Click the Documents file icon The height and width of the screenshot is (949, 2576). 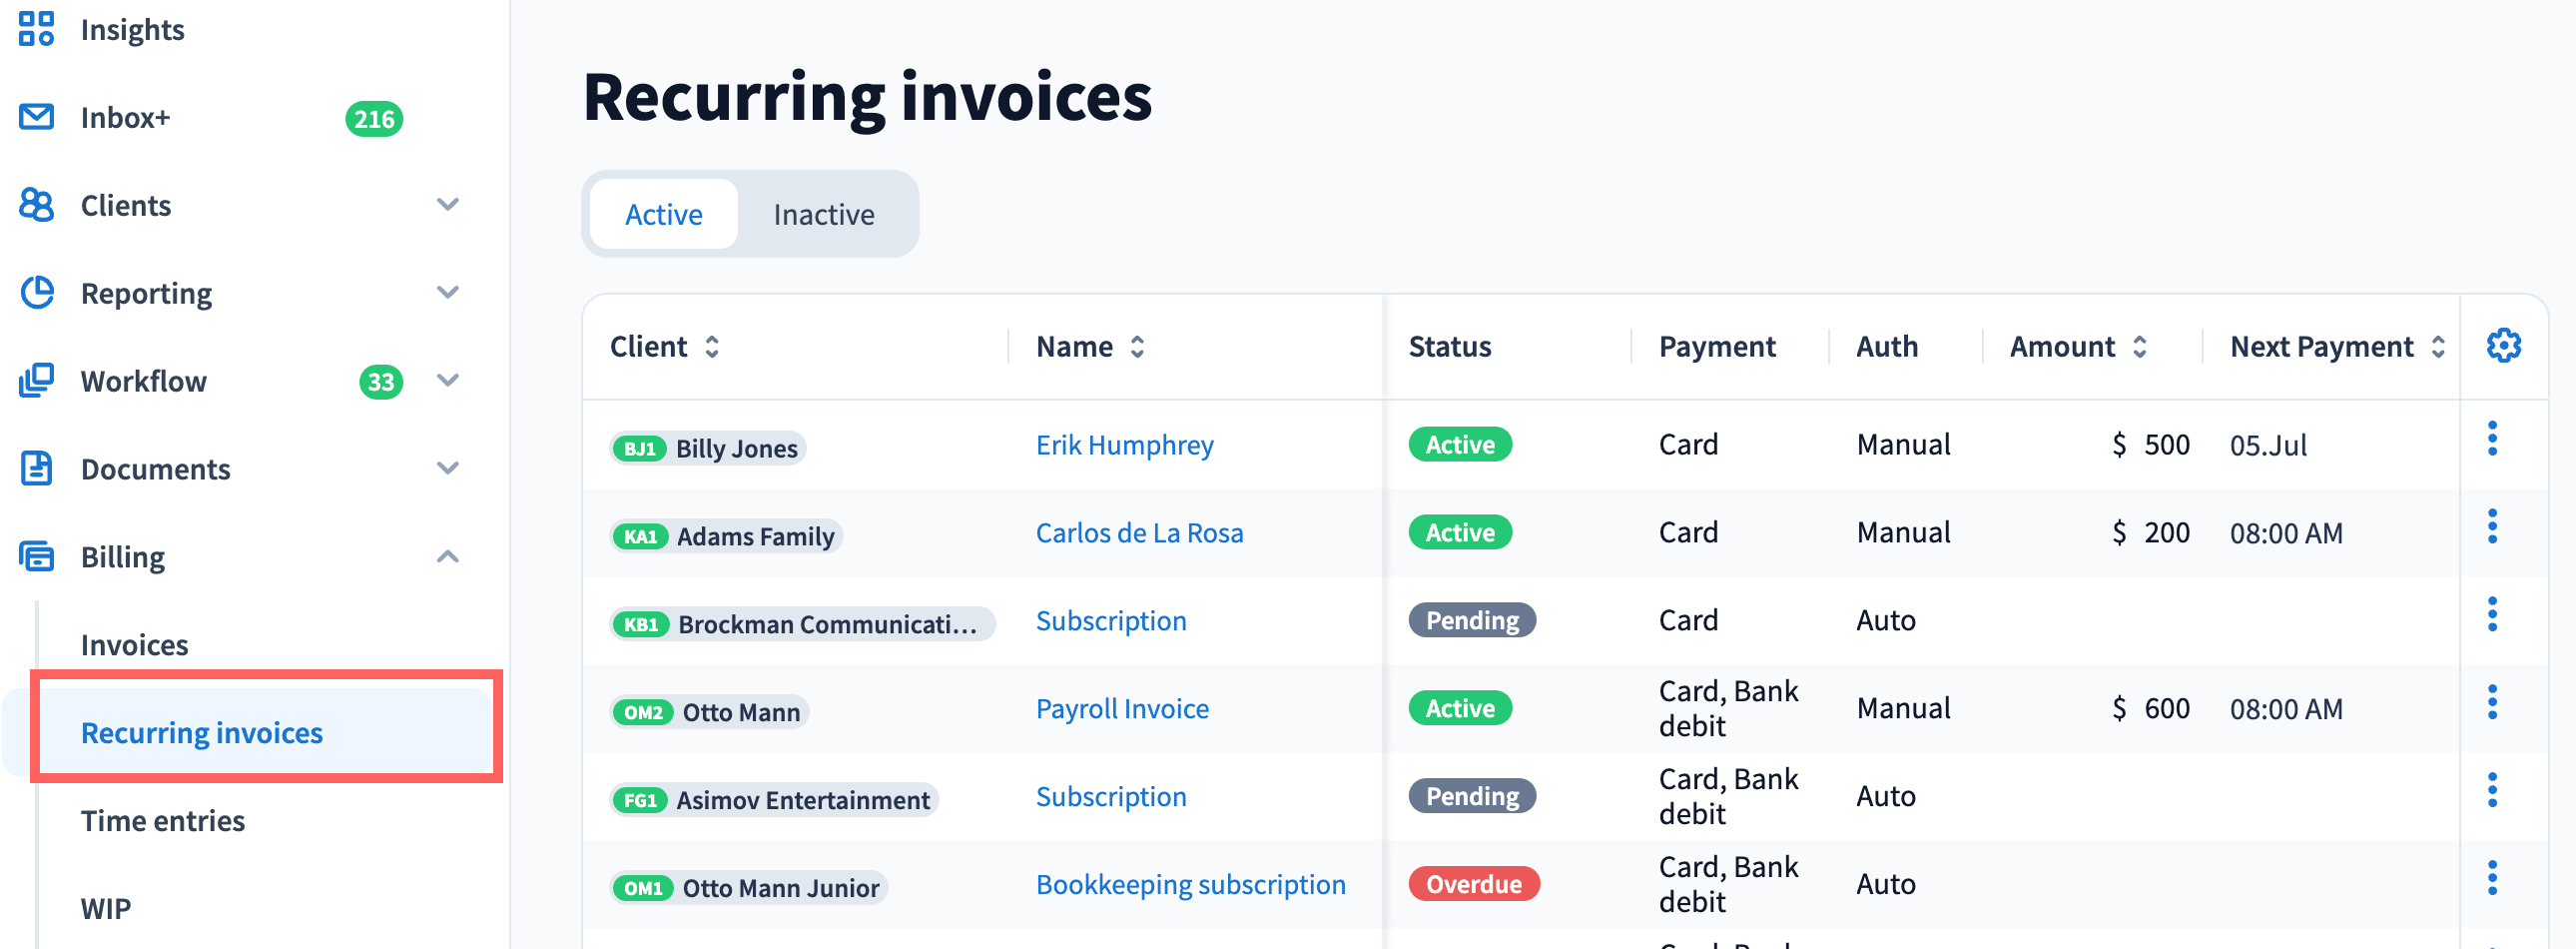point(36,468)
